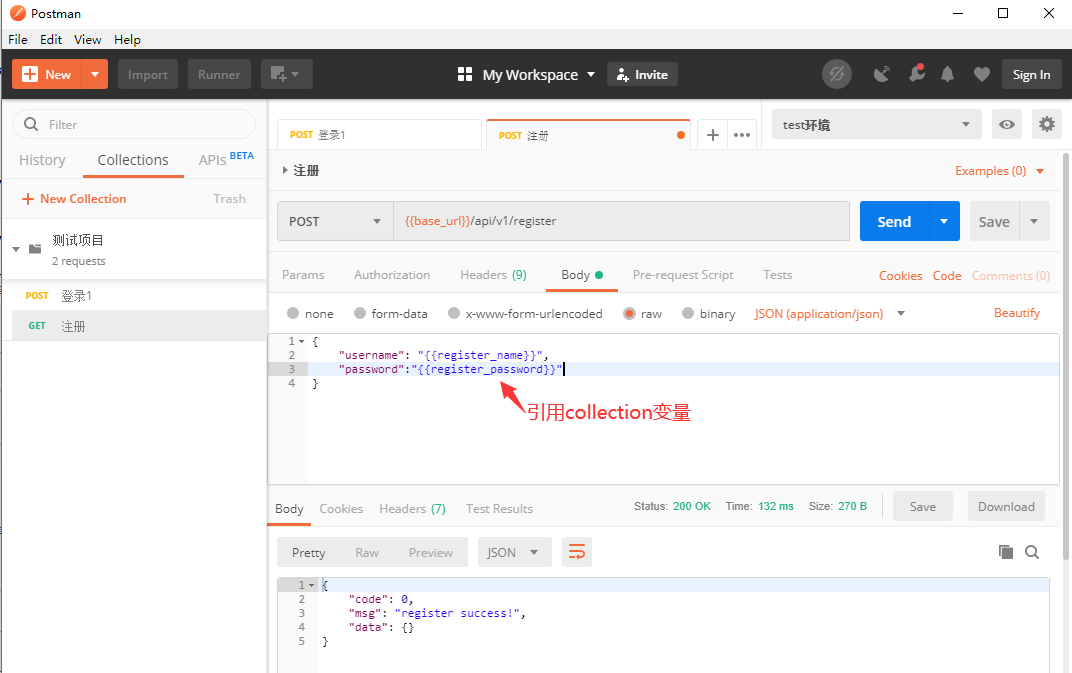Open the File menu
The width and height of the screenshot is (1072, 673).
(x=18, y=39)
